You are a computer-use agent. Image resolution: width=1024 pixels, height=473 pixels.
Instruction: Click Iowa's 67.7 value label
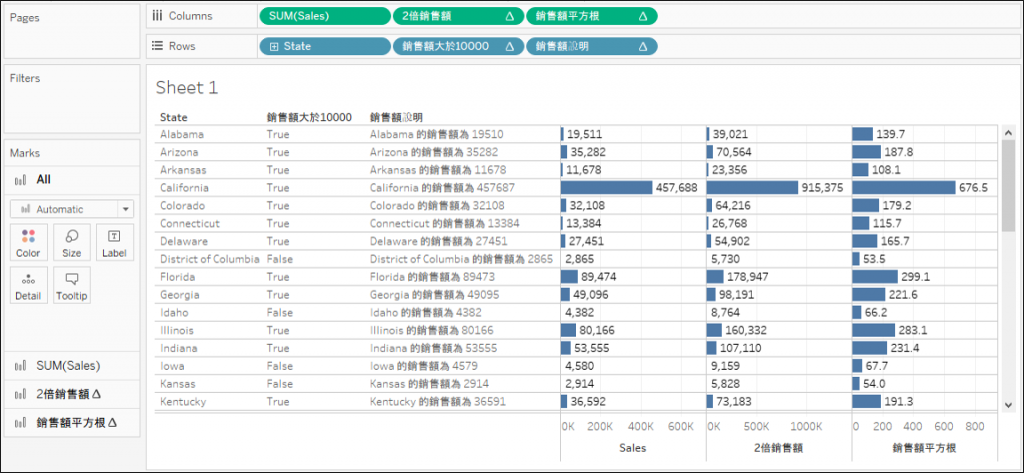pyautogui.click(x=874, y=366)
